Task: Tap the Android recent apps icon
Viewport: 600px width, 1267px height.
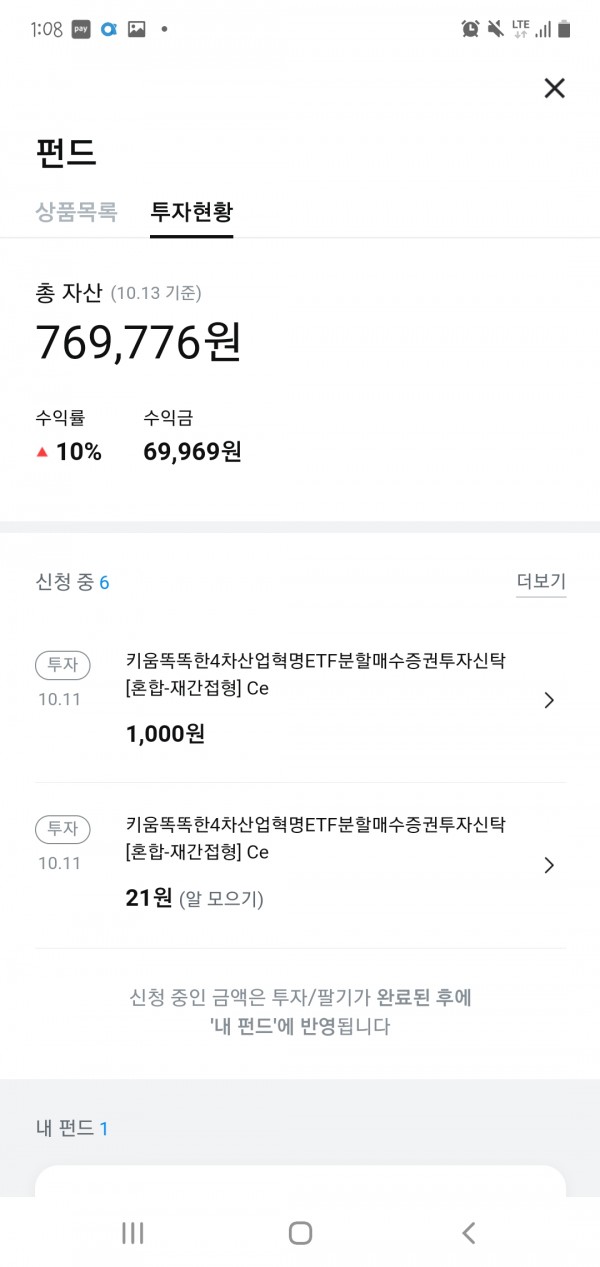Action: click(133, 1233)
